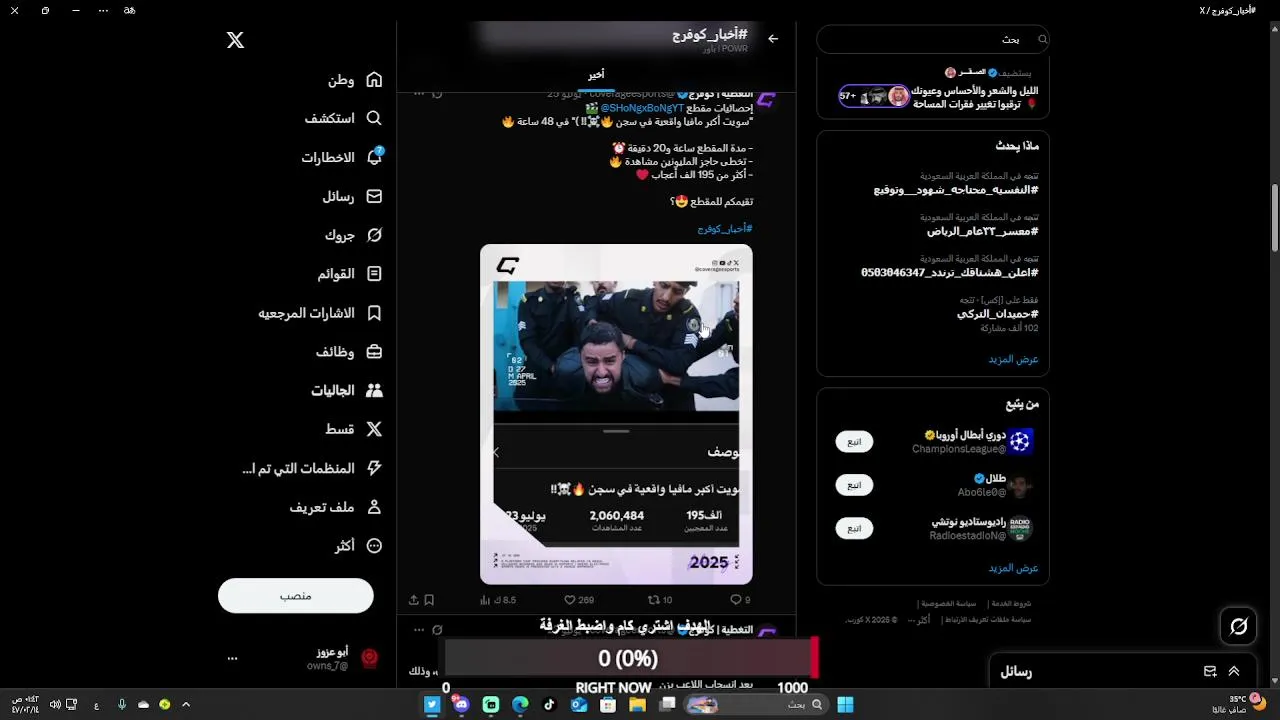Image resolution: width=1280 pixels, height=720 pixels.
Task: Open the floating Grok button
Action: [x=1239, y=626]
